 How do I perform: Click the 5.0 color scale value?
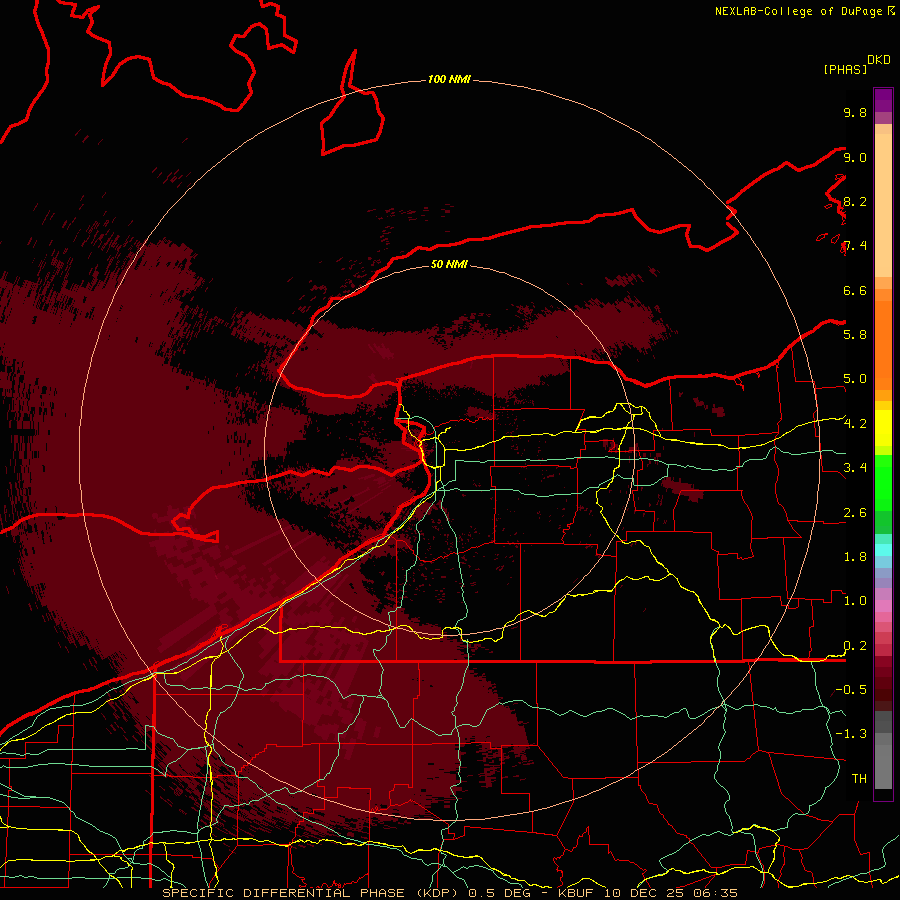click(x=855, y=379)
